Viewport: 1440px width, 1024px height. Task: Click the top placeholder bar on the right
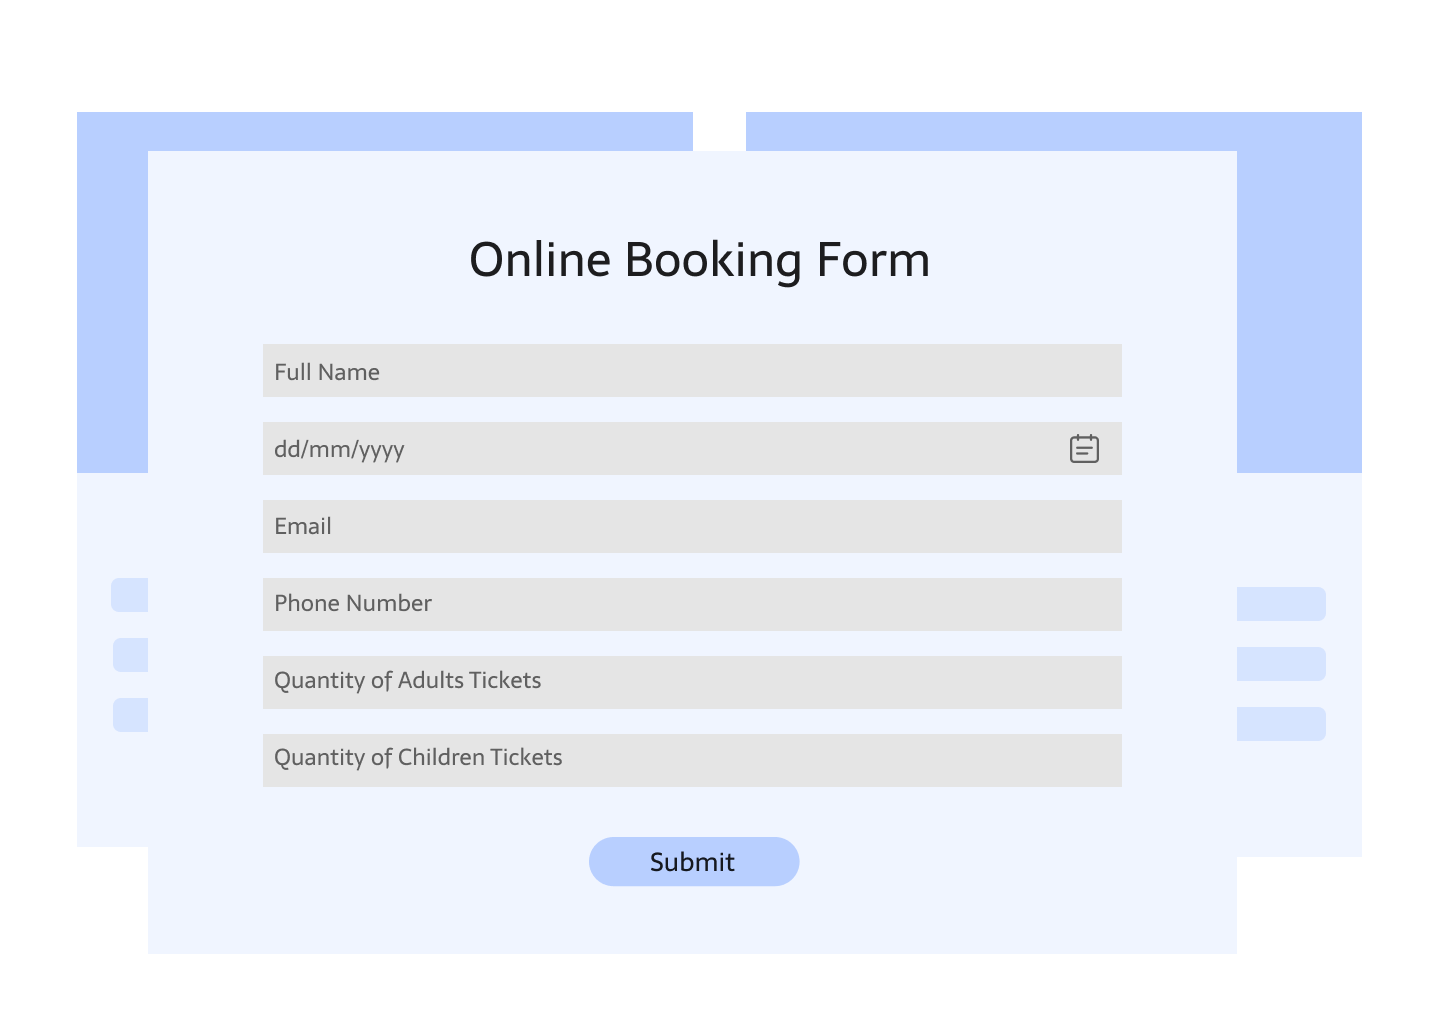pos(1281,604)
